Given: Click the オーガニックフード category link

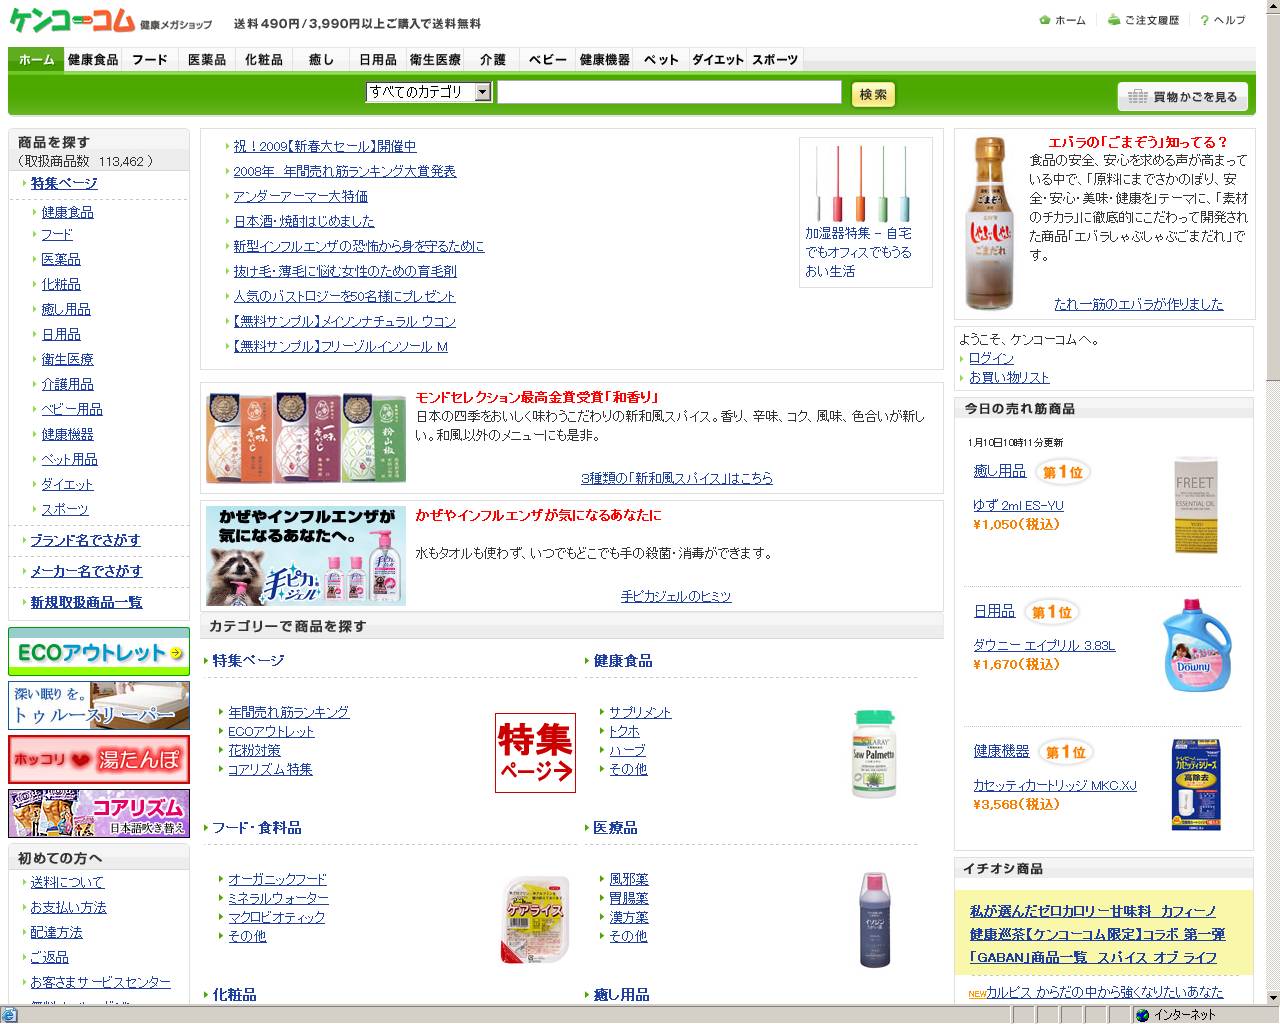Looking at the screenshot, I should (x=277, y=879).
